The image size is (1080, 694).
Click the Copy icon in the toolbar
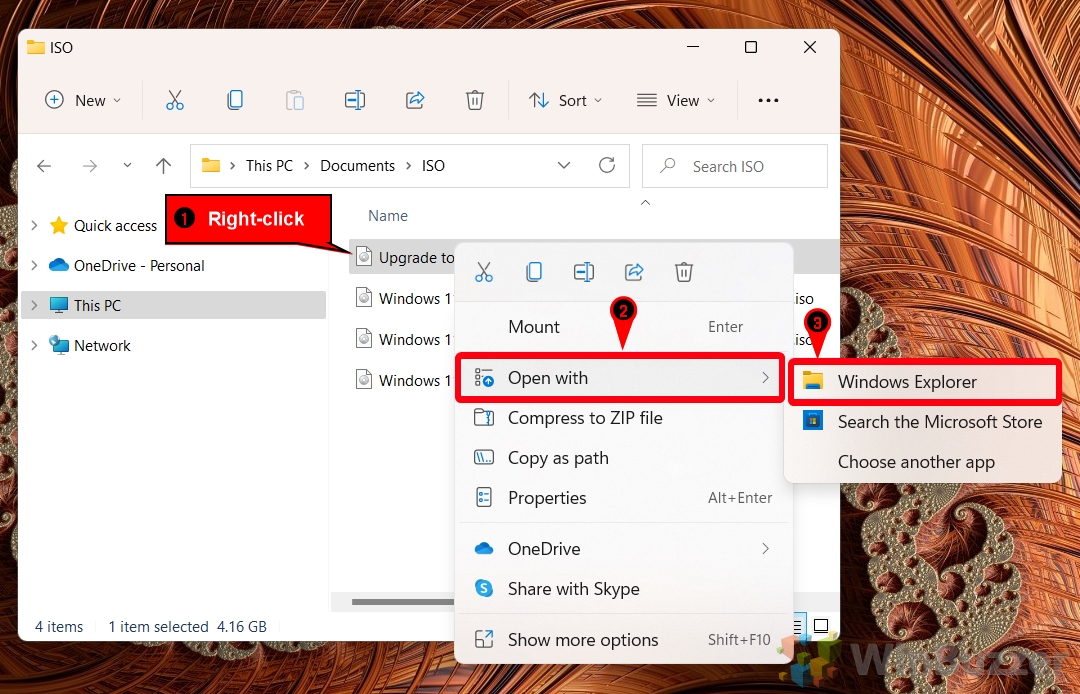(x=235, y=101)
